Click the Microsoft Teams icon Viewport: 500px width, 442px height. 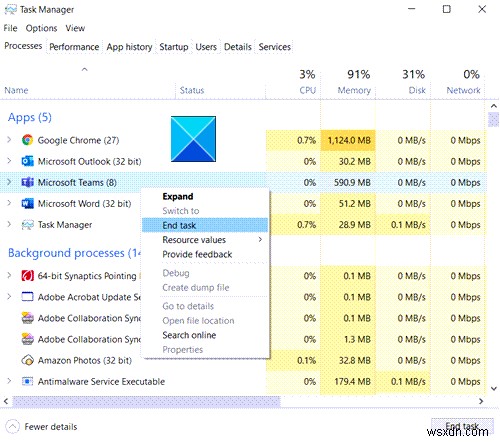[27, 182]
